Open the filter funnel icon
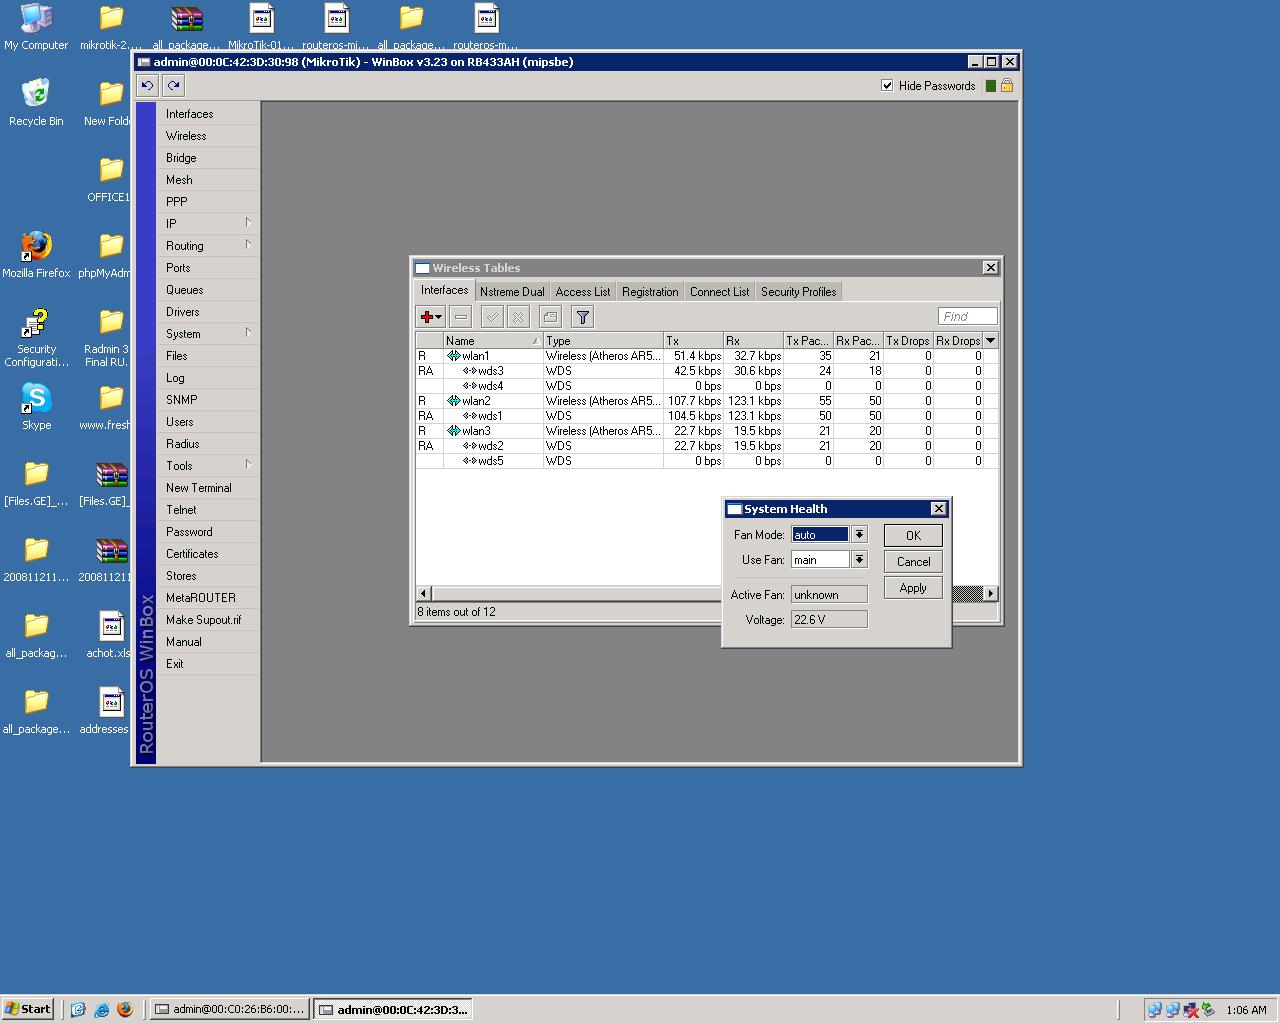Viewport: 1280px width, 1024px height. point(582,317)
